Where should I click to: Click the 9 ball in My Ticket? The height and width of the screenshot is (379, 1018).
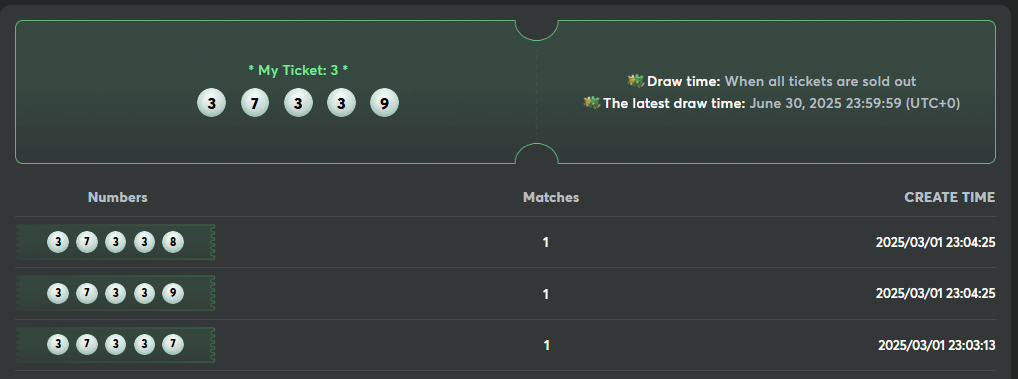pyautogui.click(x=384, y=103)
